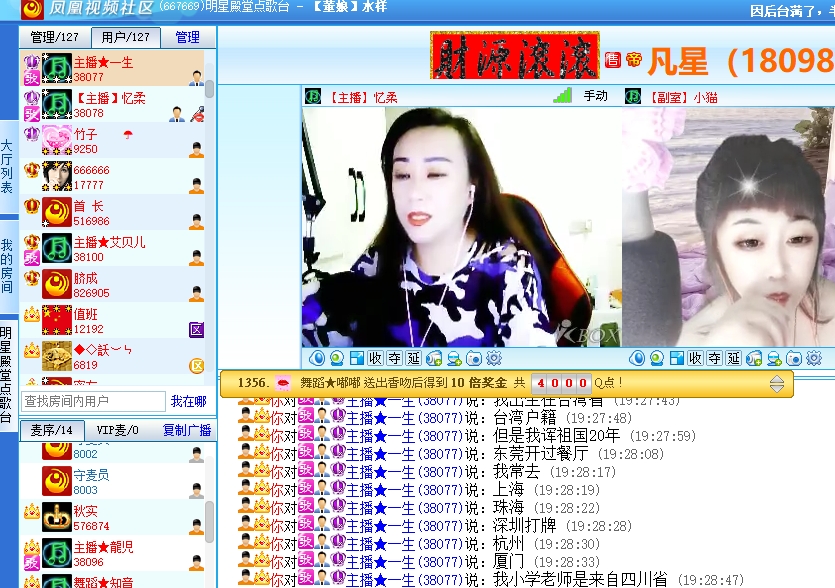Click the red 售 badge beside 凡星
This screenshot has width=835, height=588.
(613, 60)
